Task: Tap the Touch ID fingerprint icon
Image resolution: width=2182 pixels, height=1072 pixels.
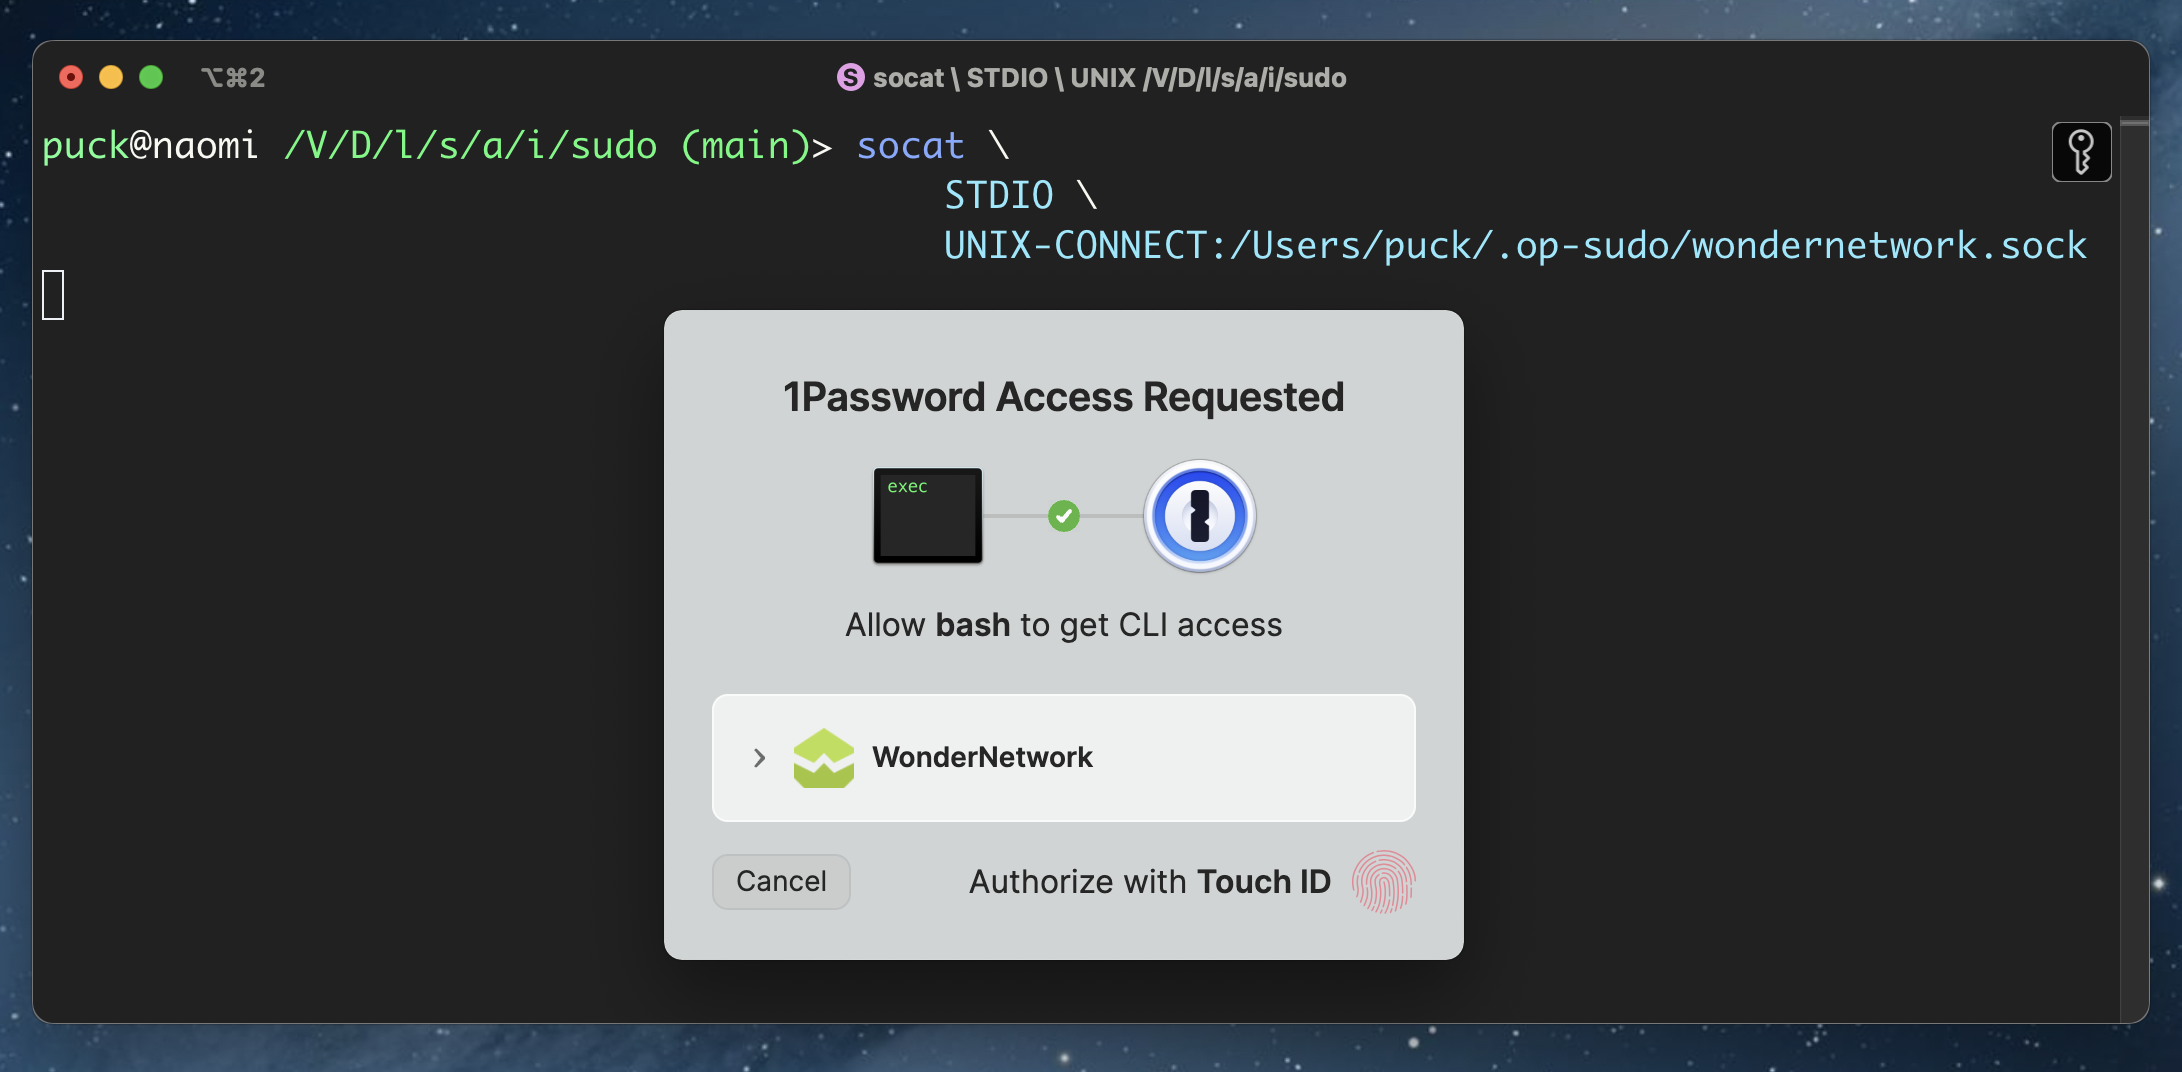Action: pos(1383,882)
